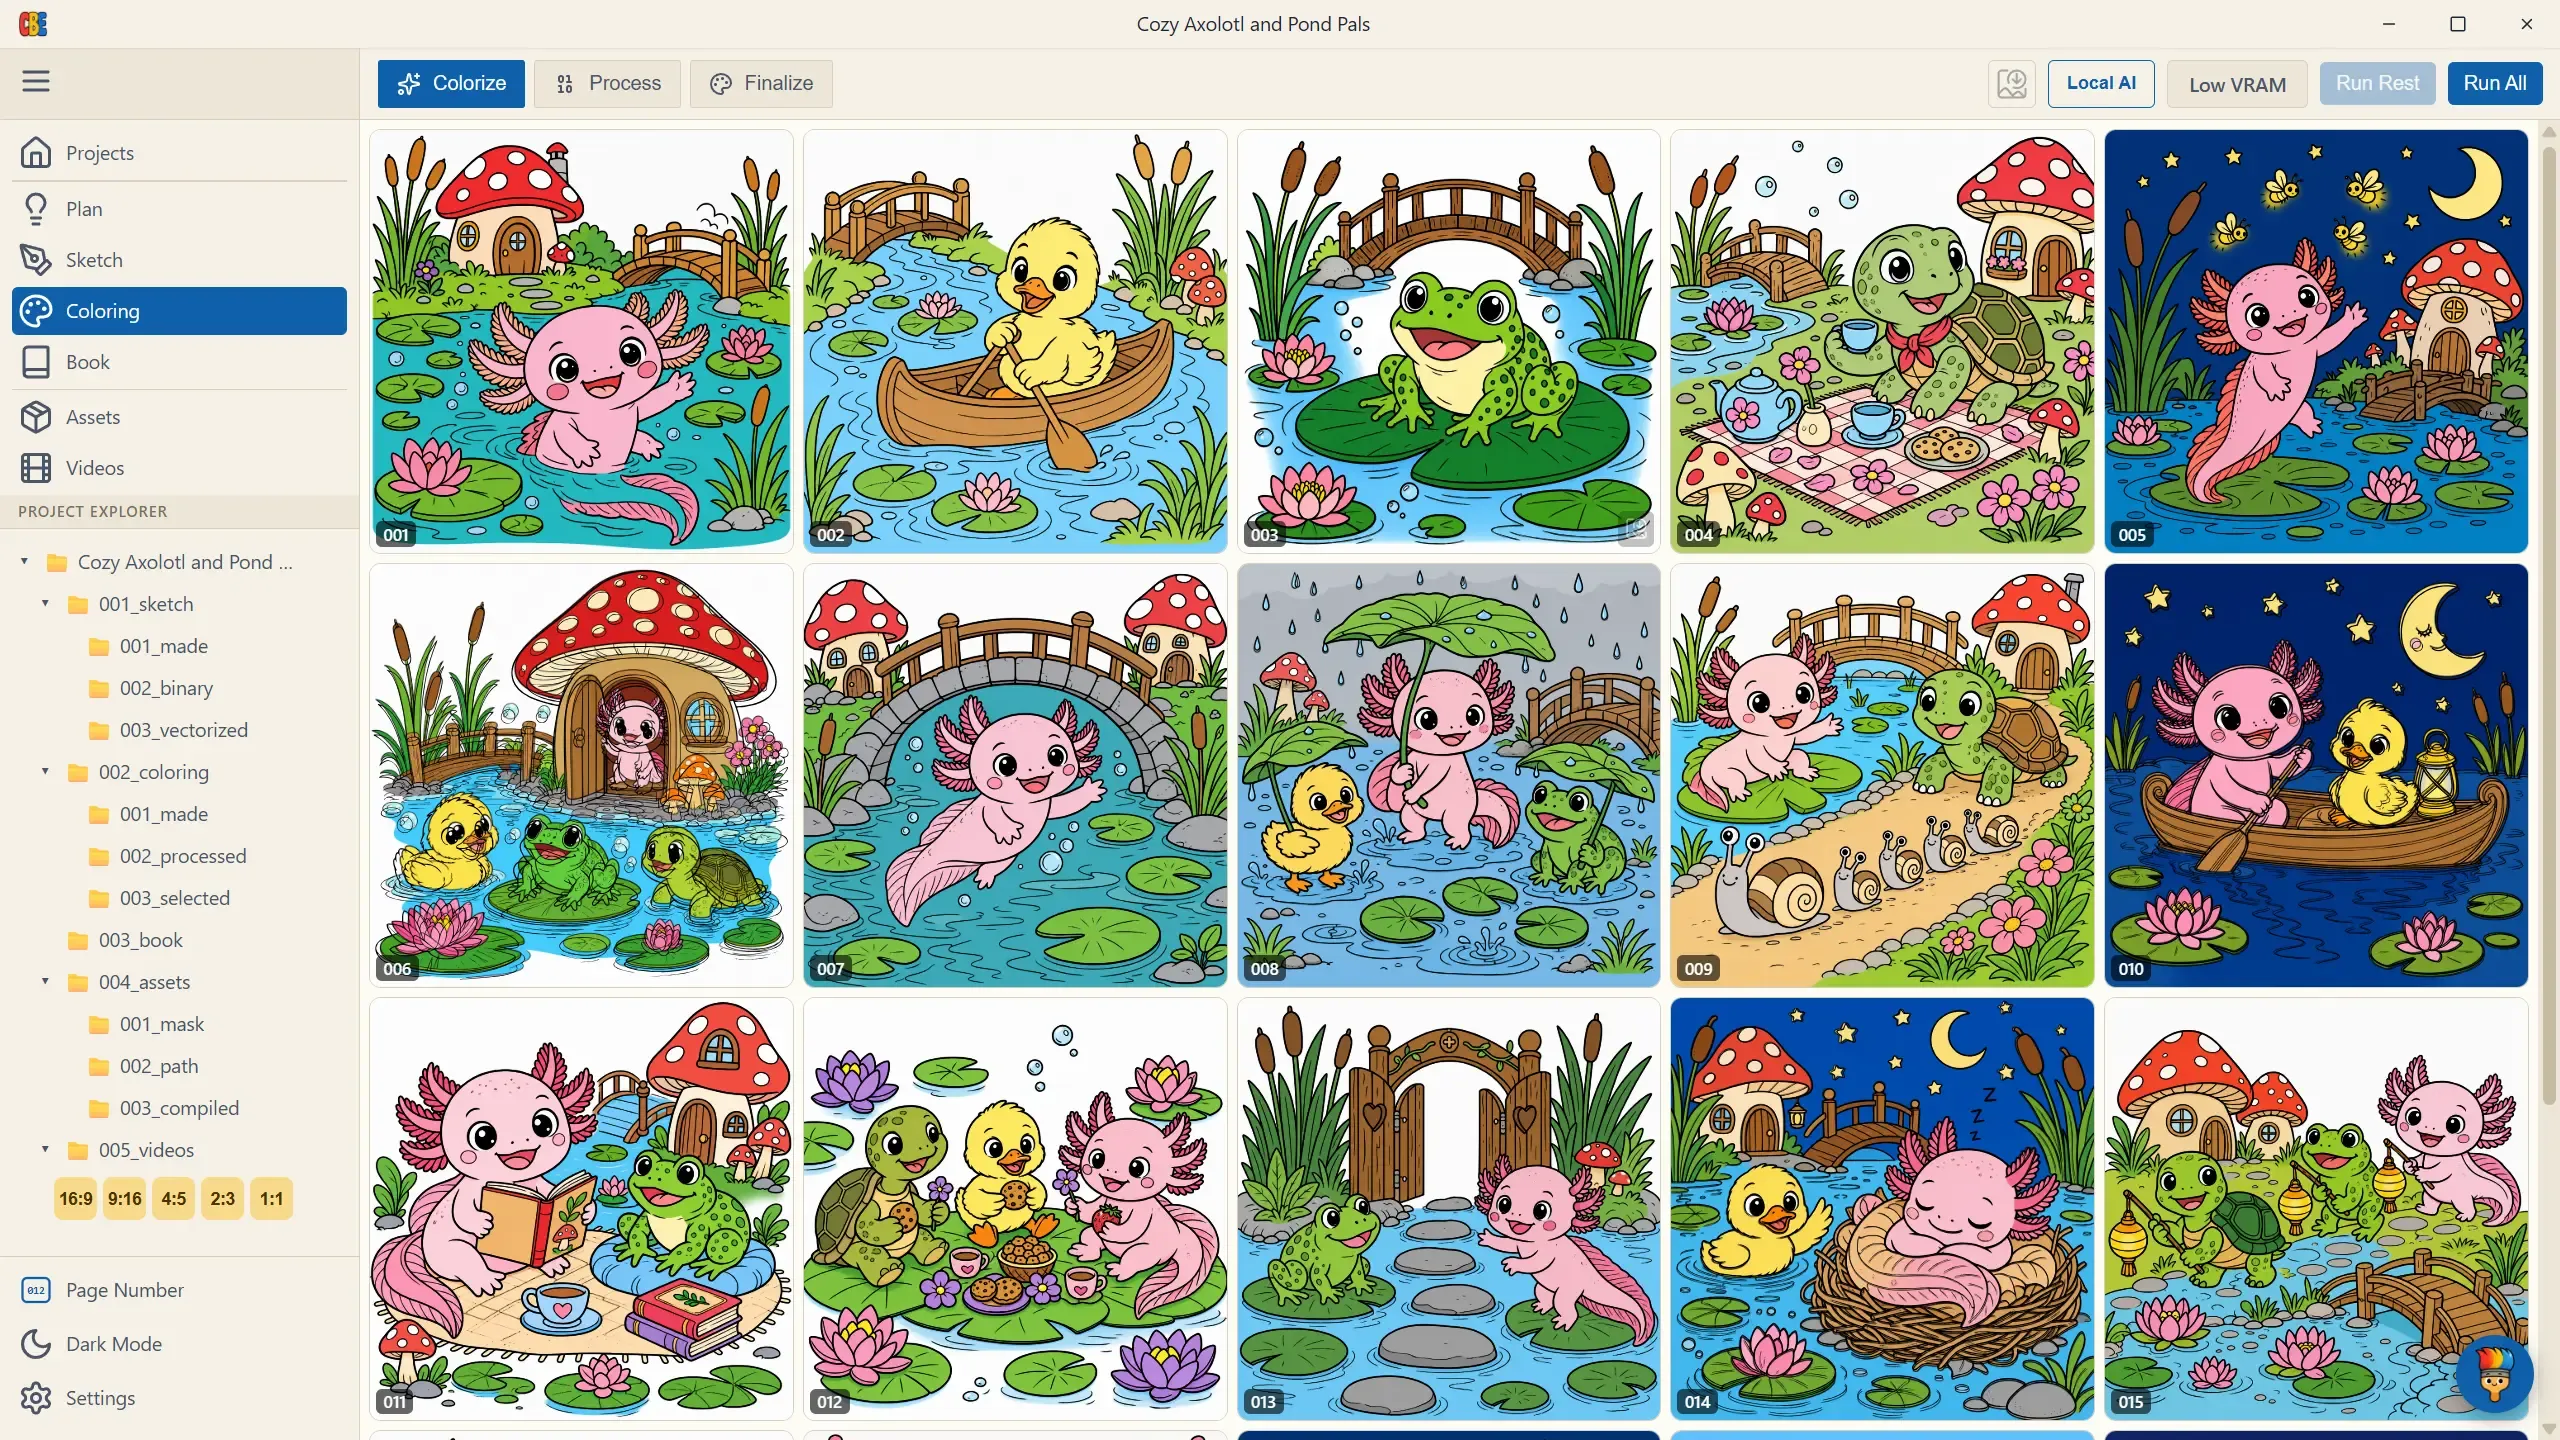Screen dimensions: 2560x1440
Task: Click the Videos film icon
Action: (36, 468)
